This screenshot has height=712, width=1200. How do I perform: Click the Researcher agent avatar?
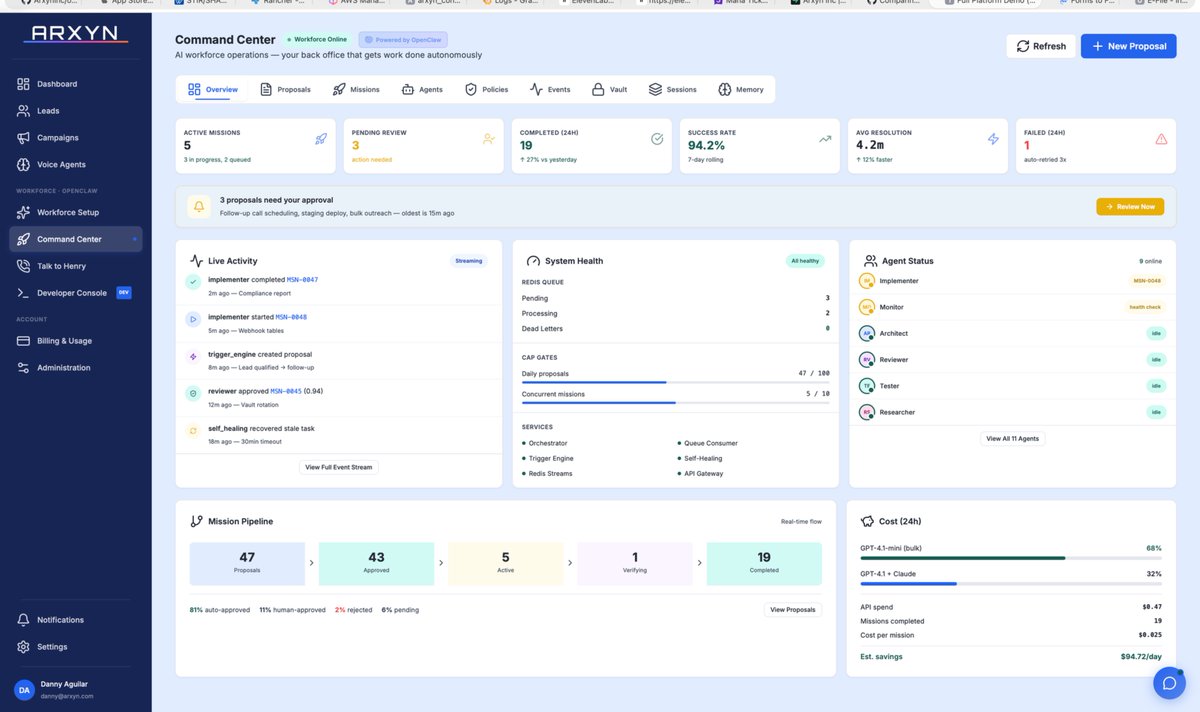click(x=867, y=412)
